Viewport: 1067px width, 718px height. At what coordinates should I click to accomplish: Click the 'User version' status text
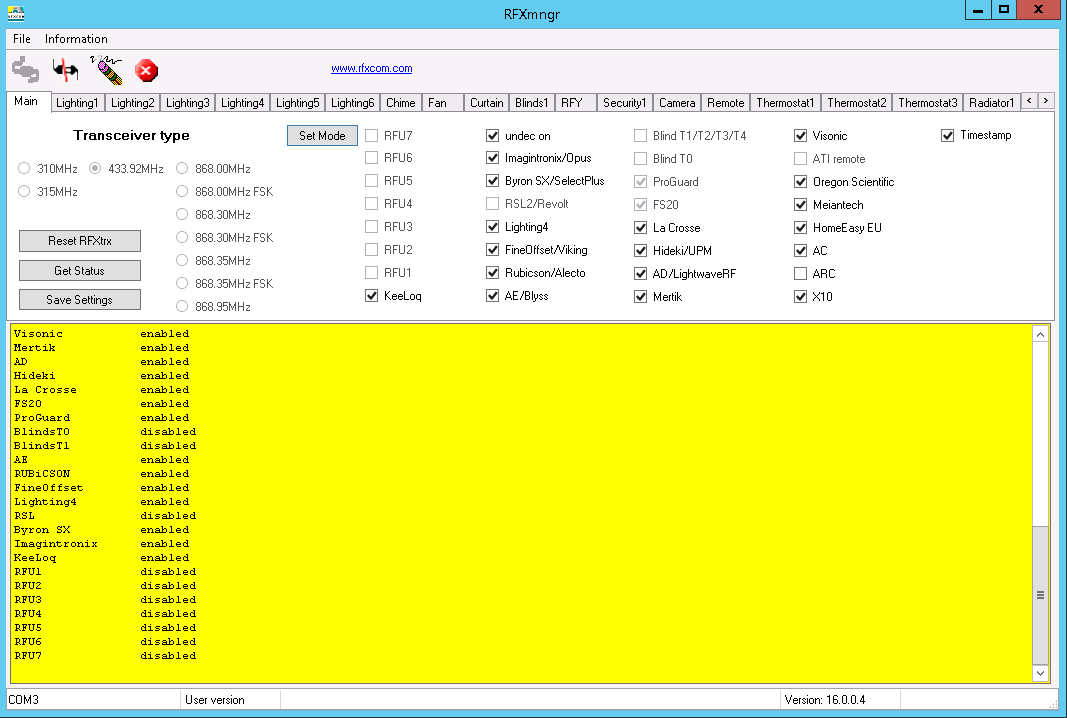(x=214, y=700)
